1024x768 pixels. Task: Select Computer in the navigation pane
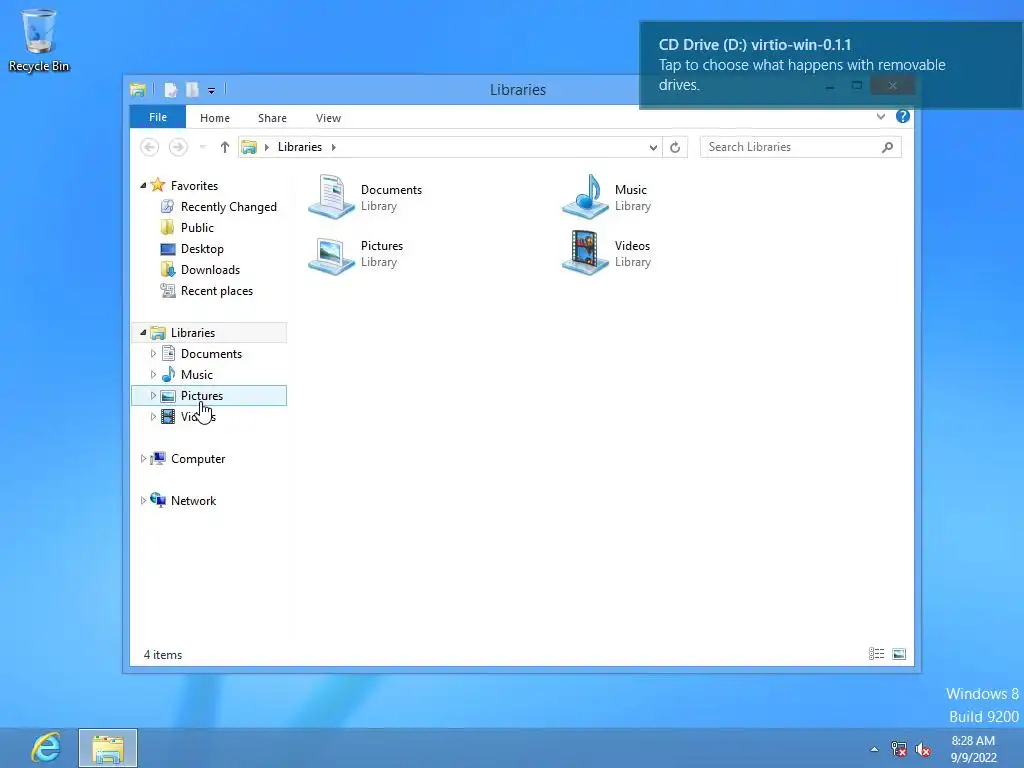click(198, 458)
